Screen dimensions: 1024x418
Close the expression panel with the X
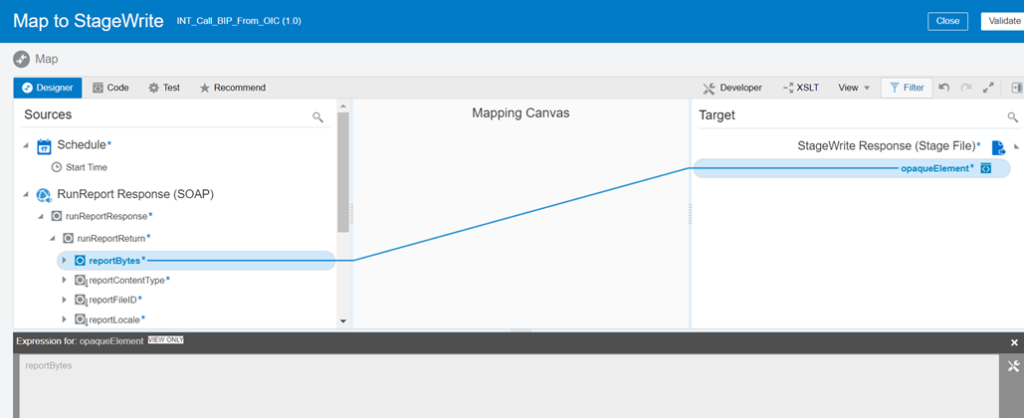[1015, 342]
